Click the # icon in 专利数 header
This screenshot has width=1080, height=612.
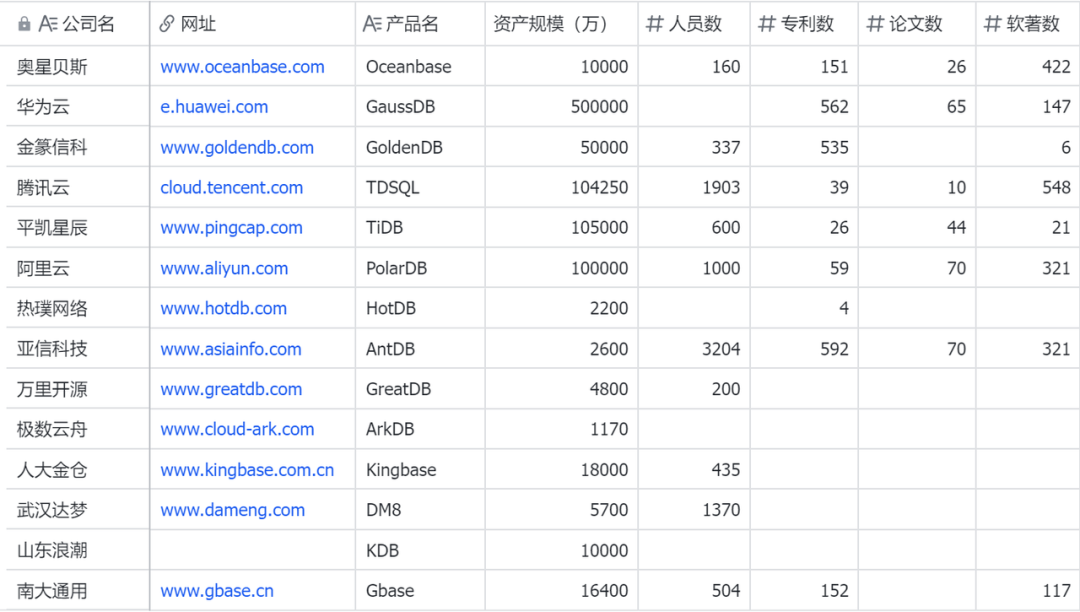tap(767, 24)
